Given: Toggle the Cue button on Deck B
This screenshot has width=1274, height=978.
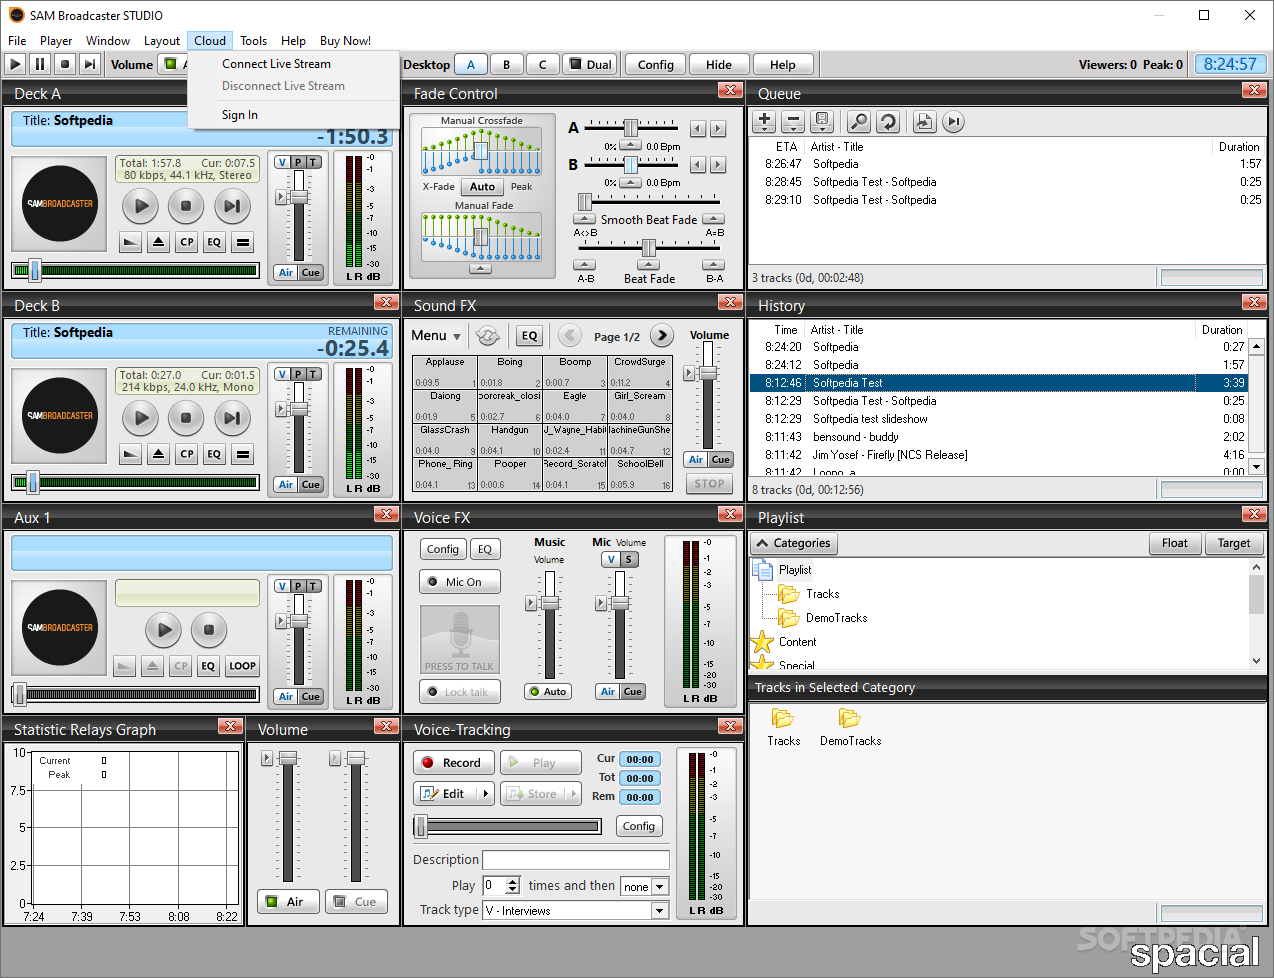Looking at the screenshot, I should coord(311,484).
